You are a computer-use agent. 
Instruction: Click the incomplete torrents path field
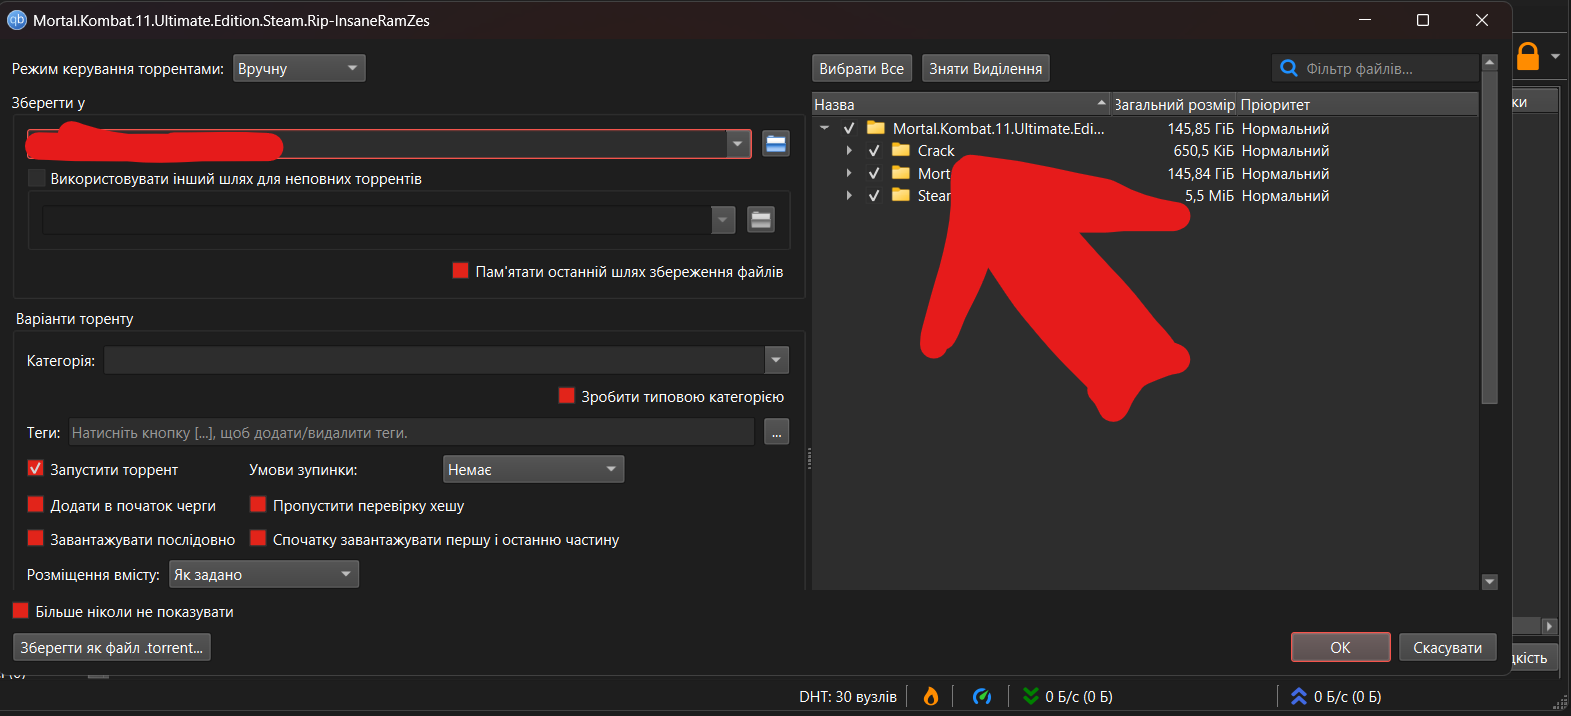[377, 220]
